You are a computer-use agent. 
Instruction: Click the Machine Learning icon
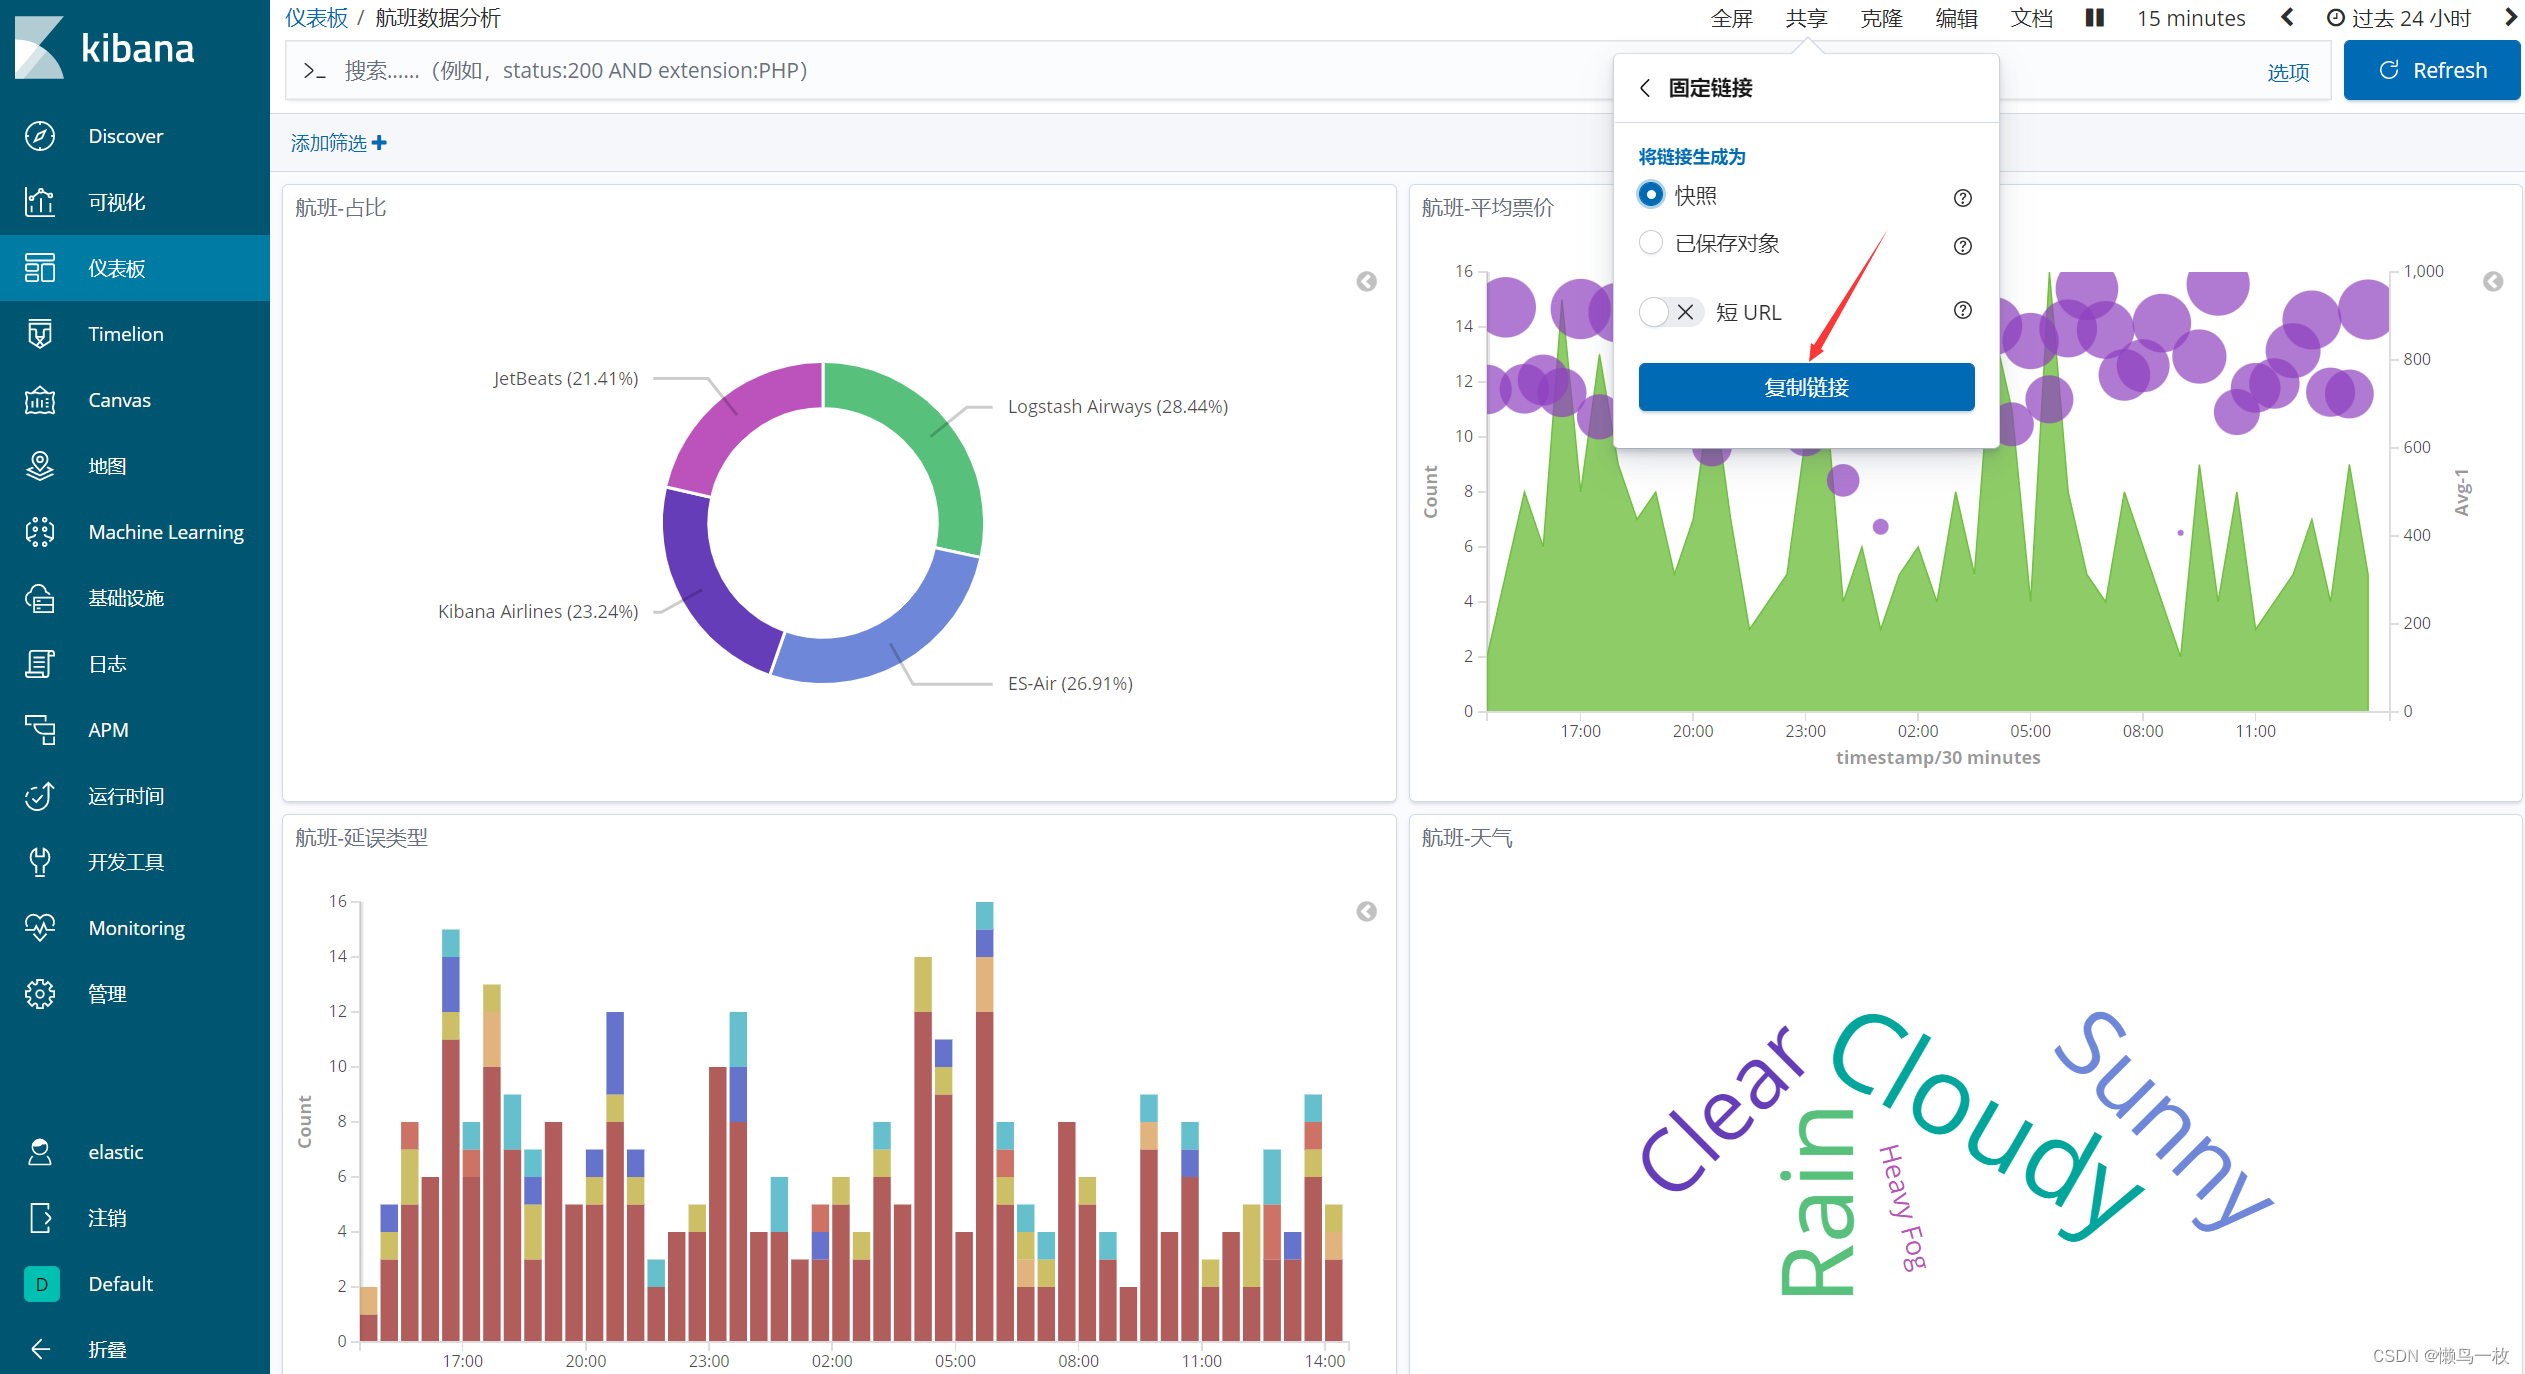(x=40, y=532)
